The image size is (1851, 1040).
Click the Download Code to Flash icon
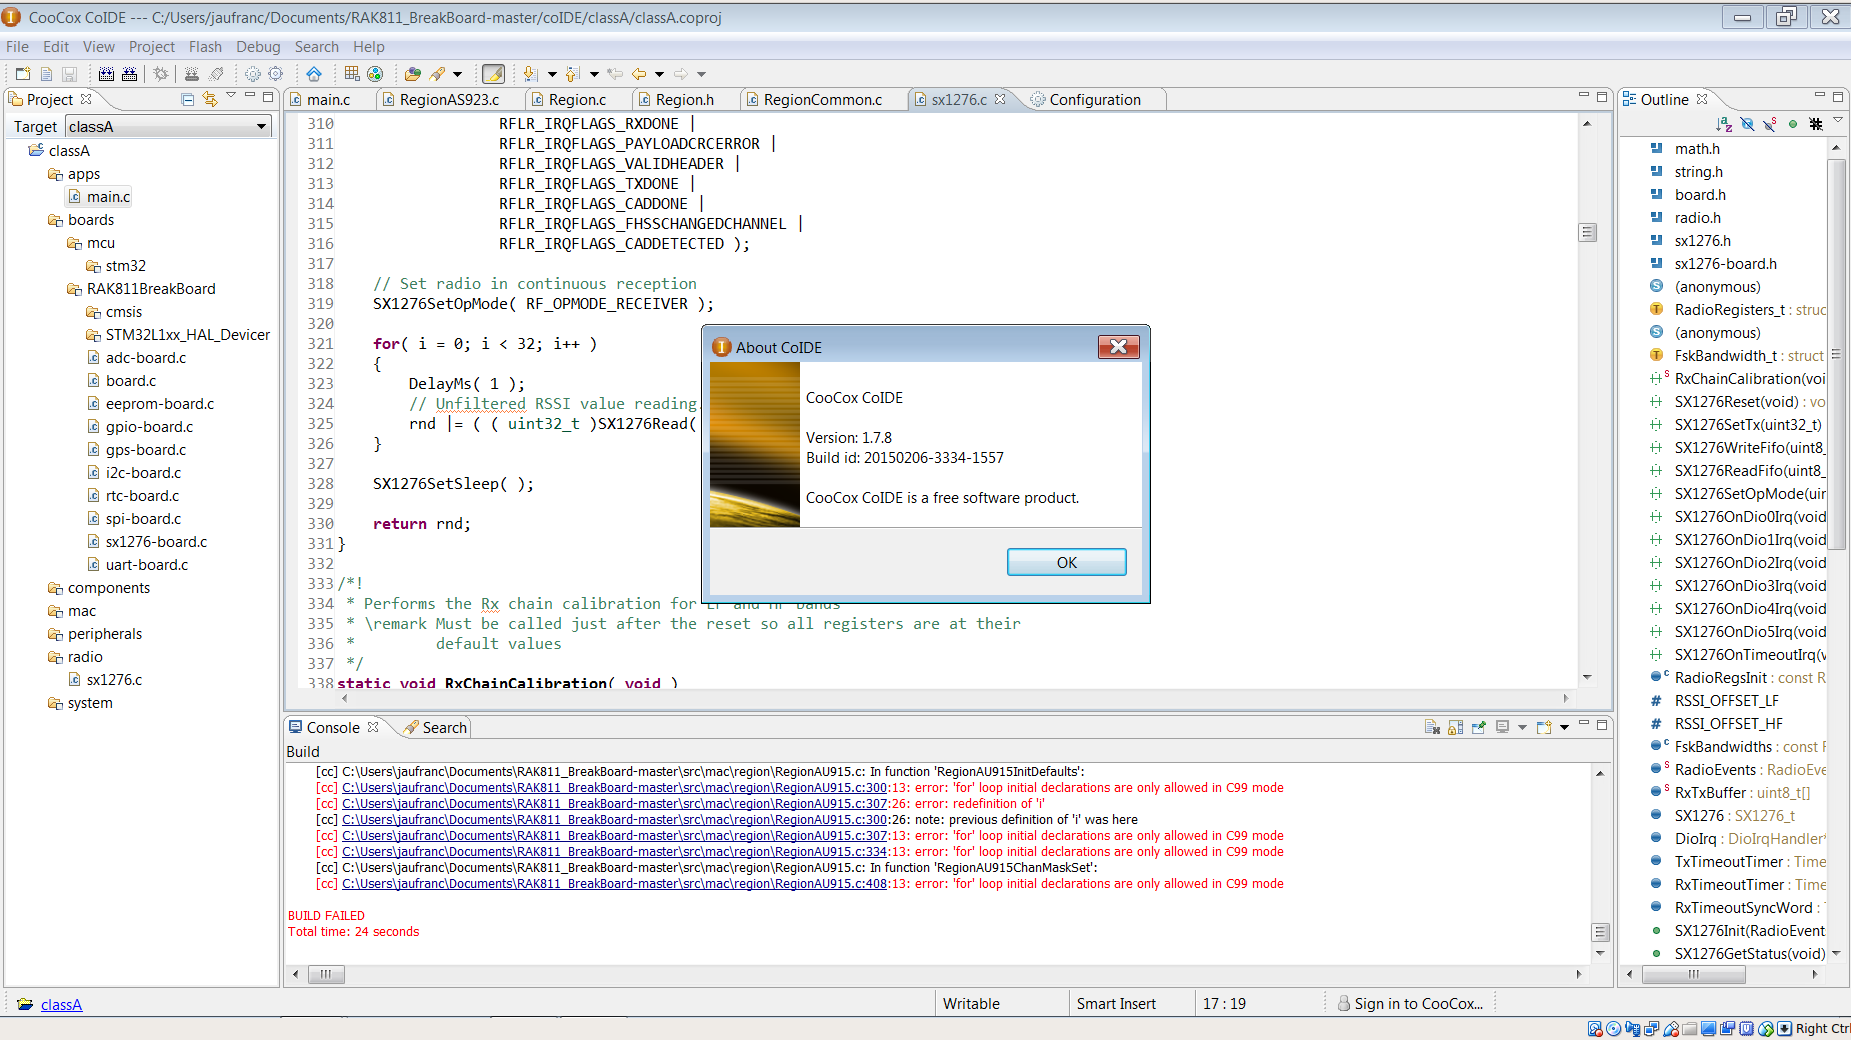coord(191,74)
